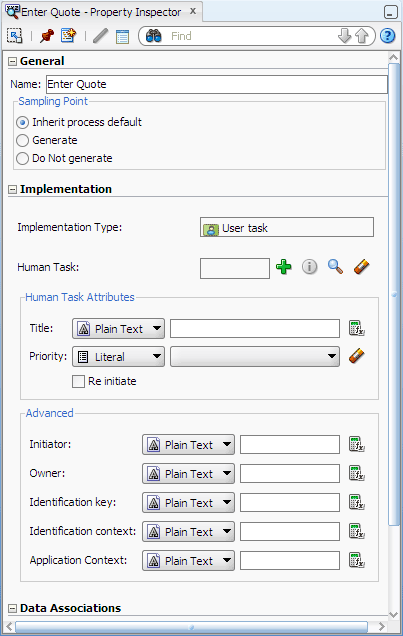Image resolution: width=403 pixels, height=636 pixels.
Task: Click the pencil edit toolbar icon
Action: click(x=100, y=36)
